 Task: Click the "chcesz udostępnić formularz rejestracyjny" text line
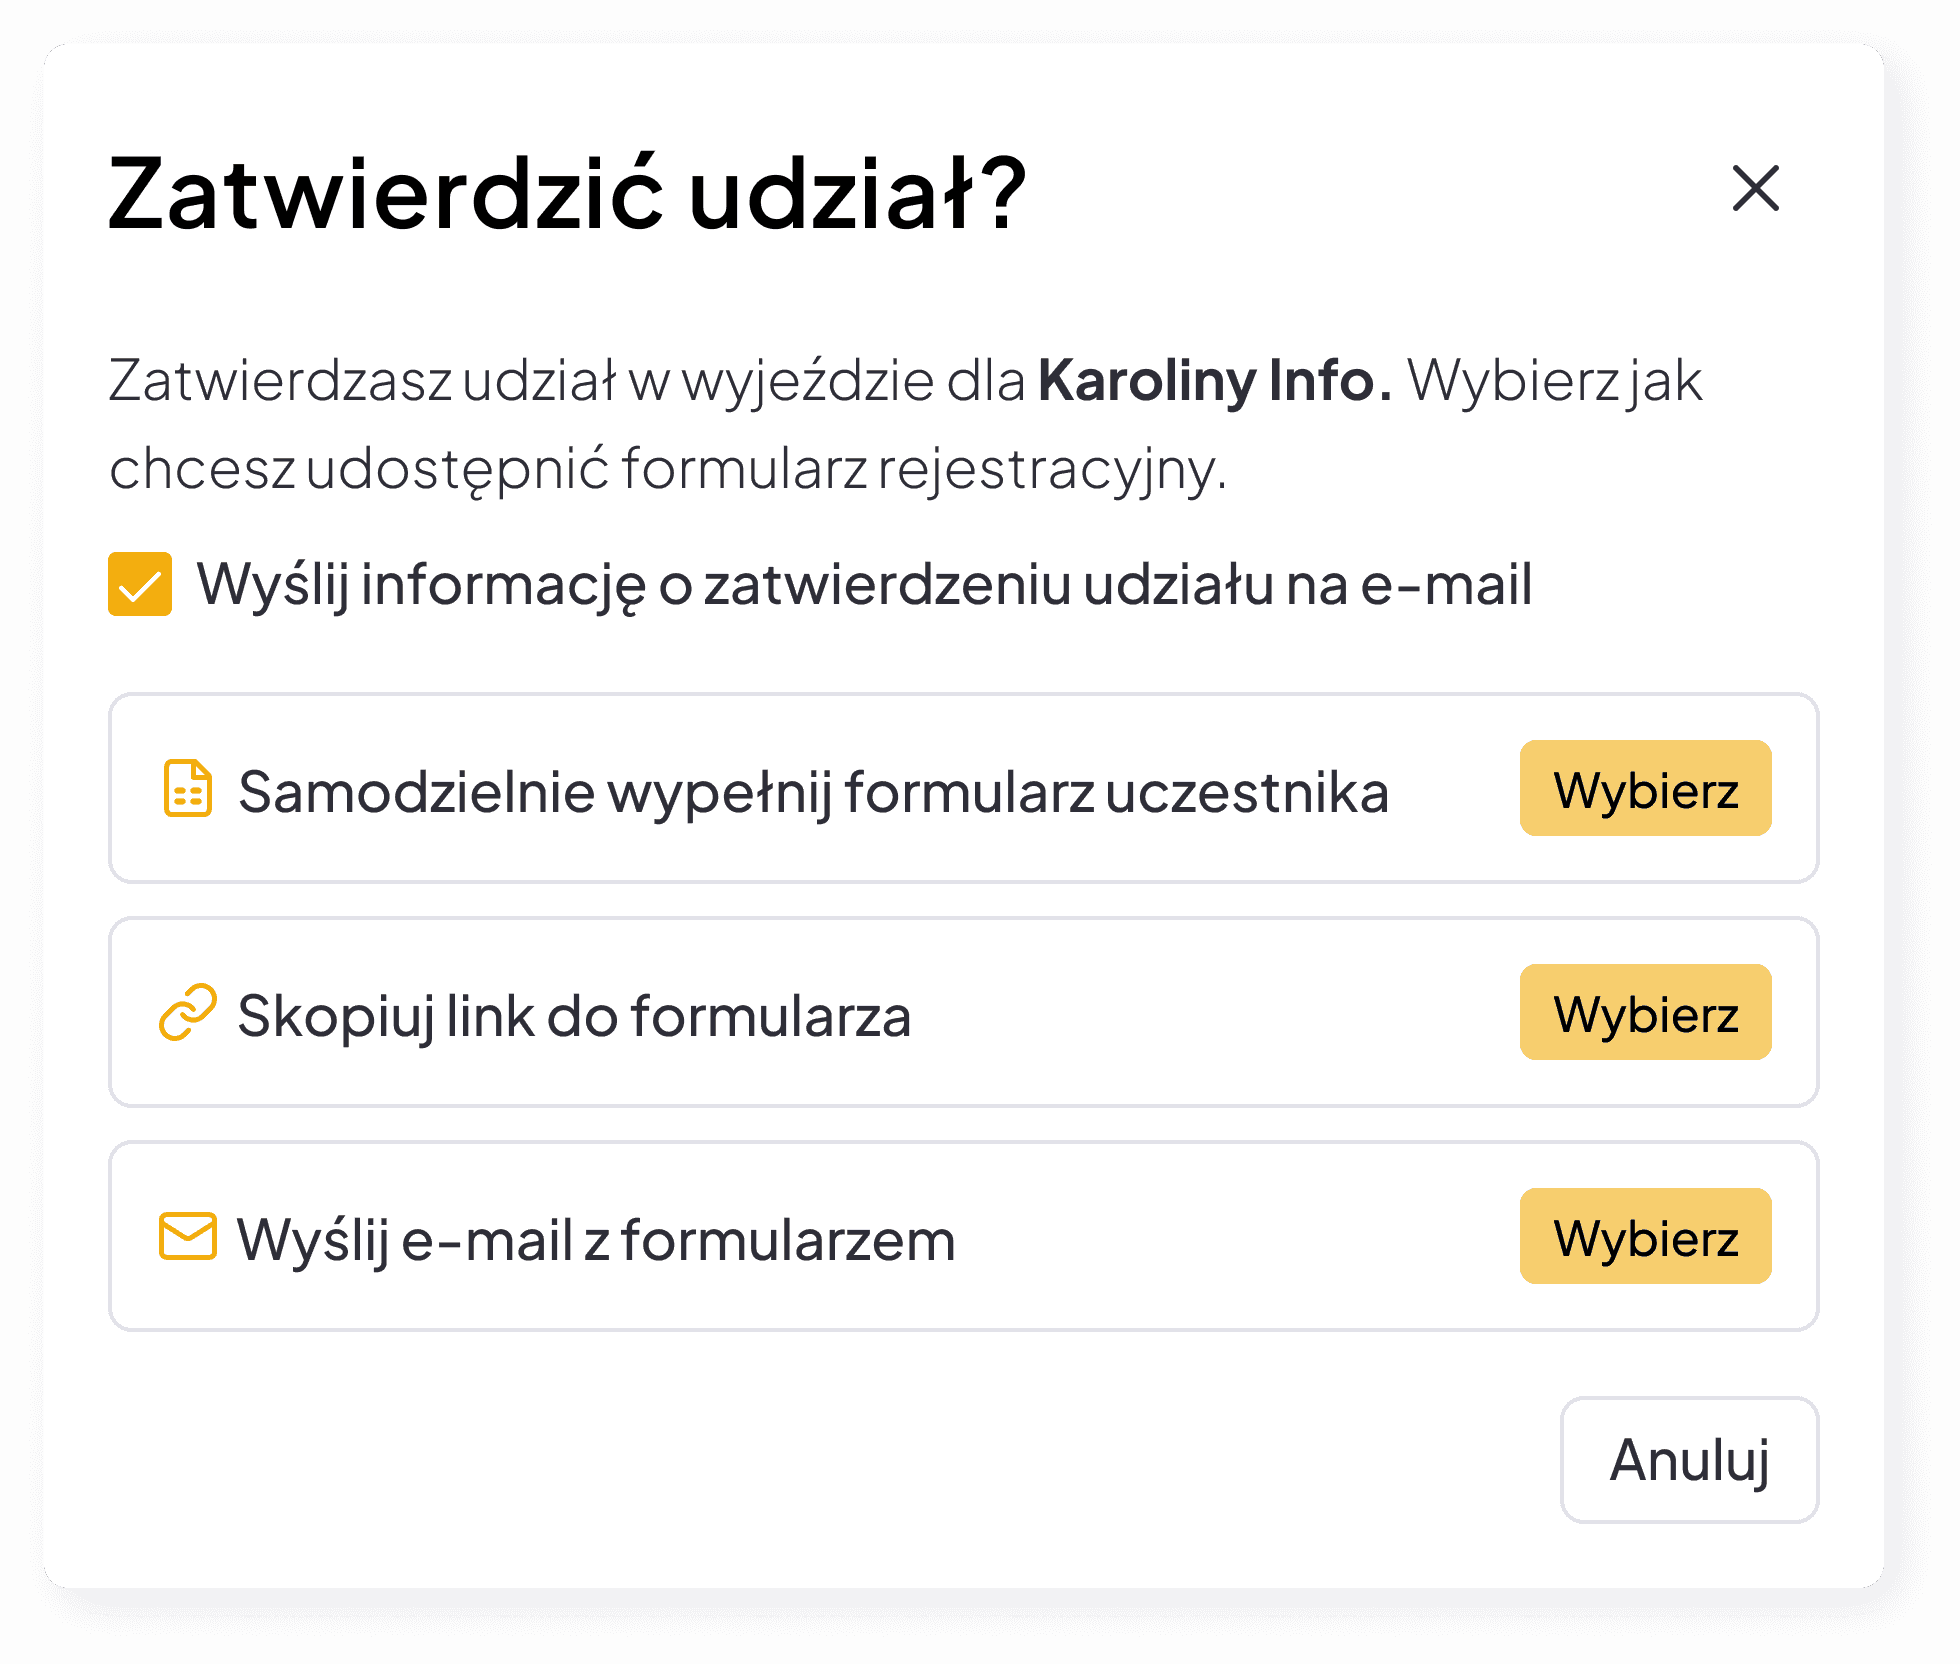667,468
